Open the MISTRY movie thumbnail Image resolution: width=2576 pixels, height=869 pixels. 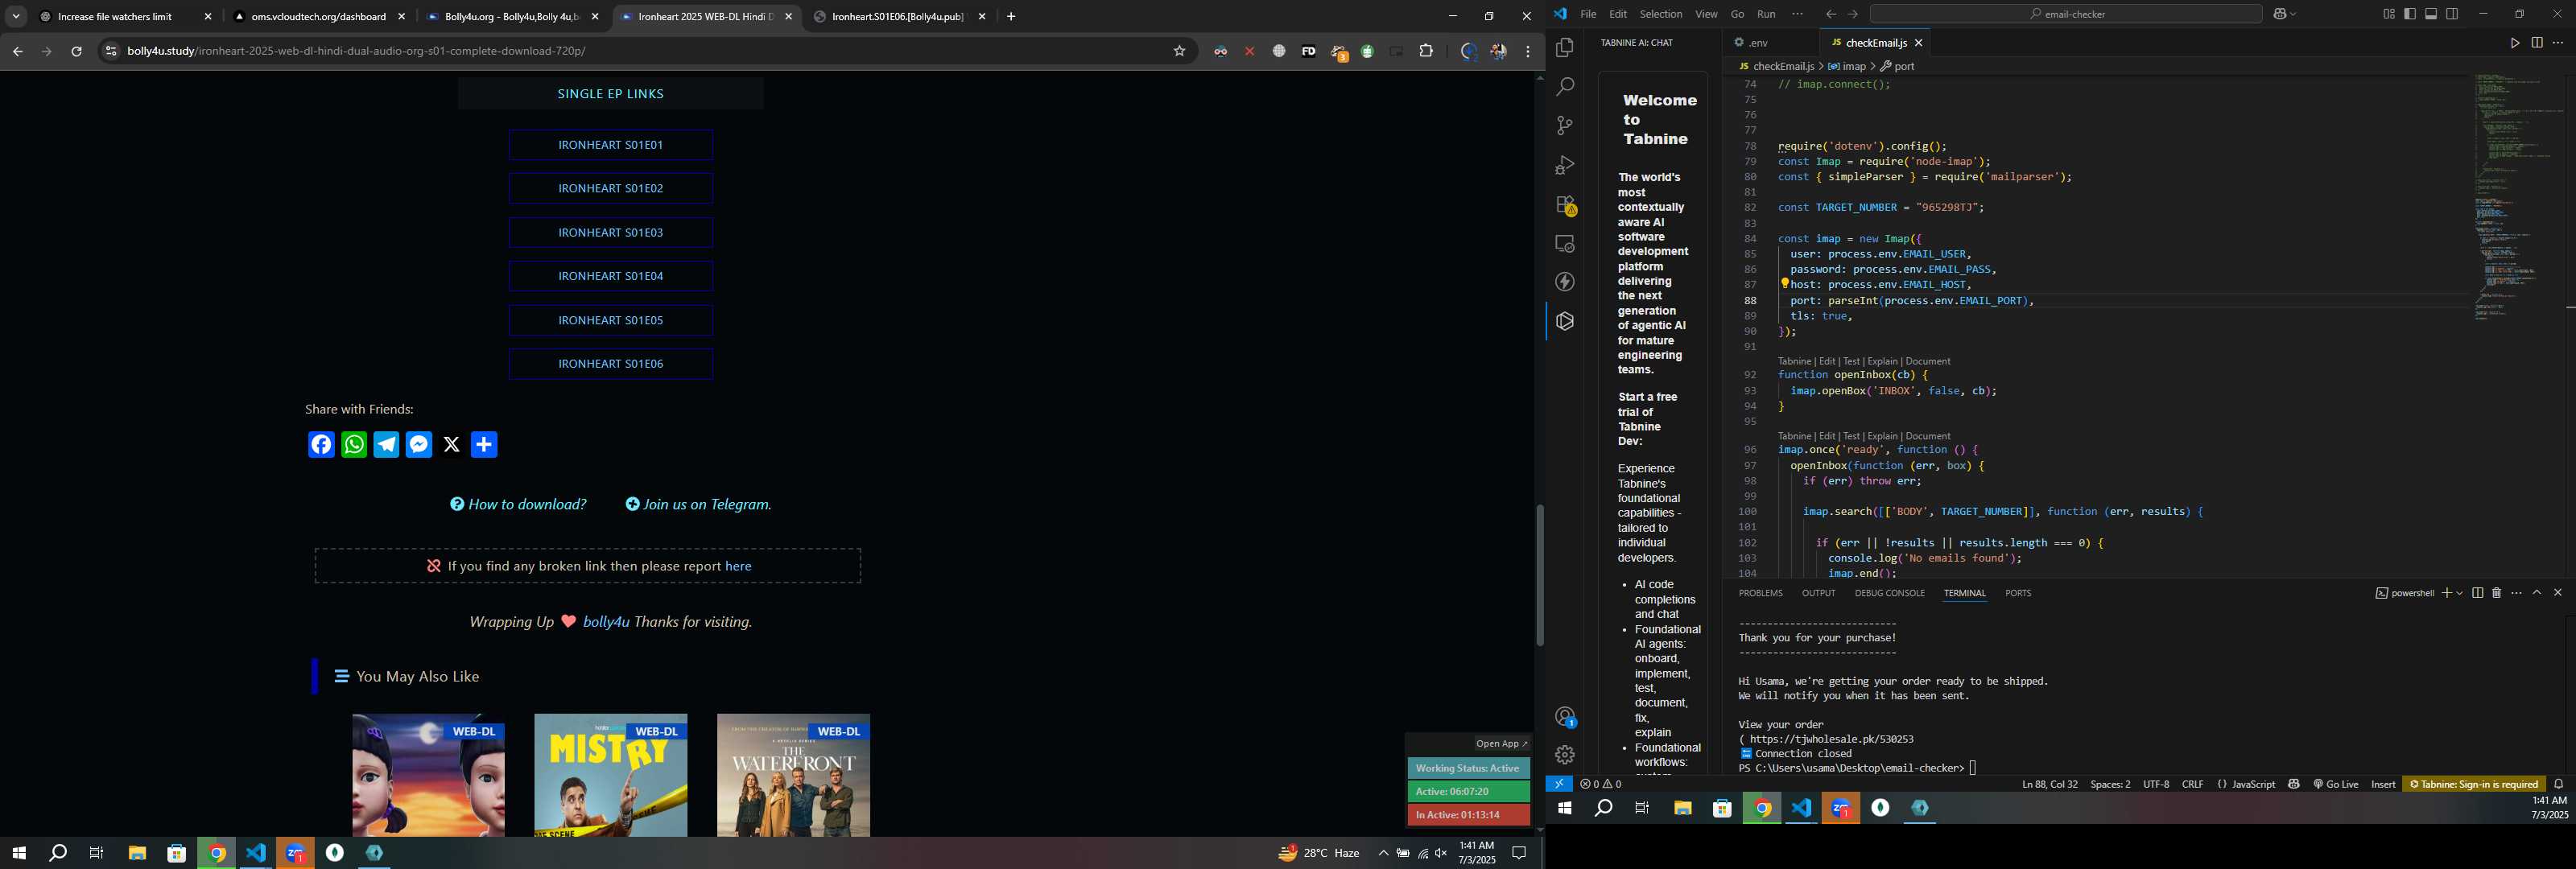pyautogui.click(x=610, y=775)
